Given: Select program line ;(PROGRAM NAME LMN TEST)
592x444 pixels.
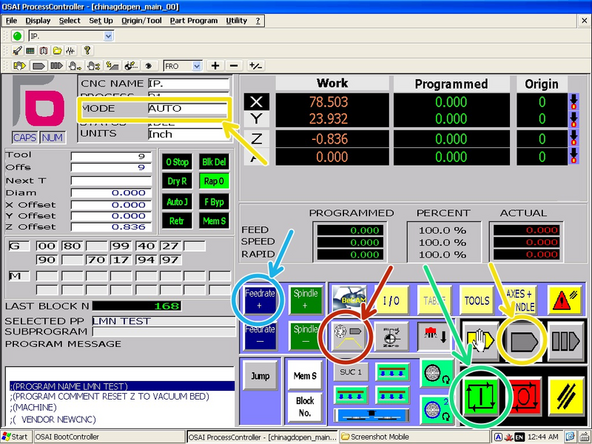Looking at the screenshot, I should pyautogui.click(x=122, y=386).
